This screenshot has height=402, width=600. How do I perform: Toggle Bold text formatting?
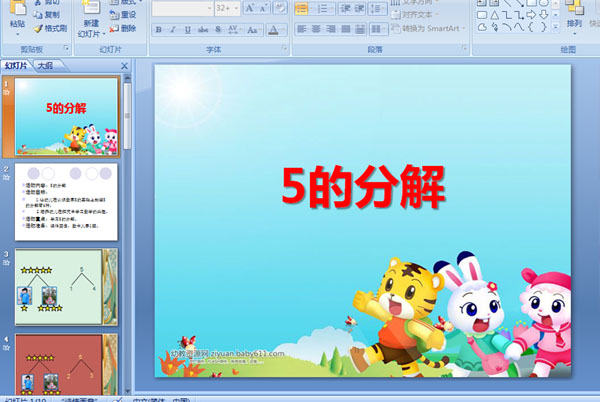pyautogui.click(x=159, y=29)
